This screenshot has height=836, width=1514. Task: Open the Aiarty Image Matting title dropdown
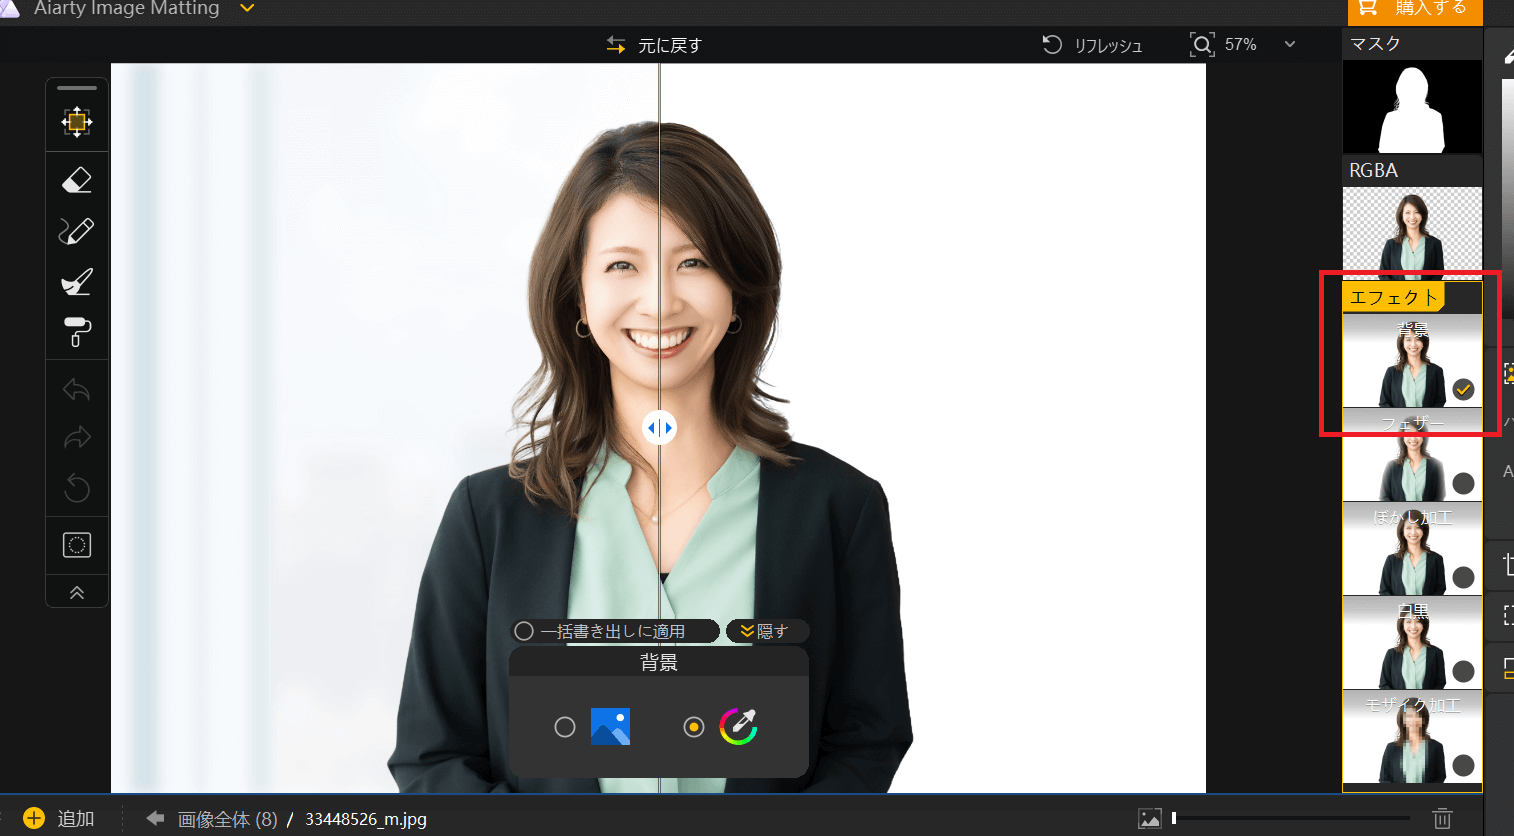(x=247, y=9)
